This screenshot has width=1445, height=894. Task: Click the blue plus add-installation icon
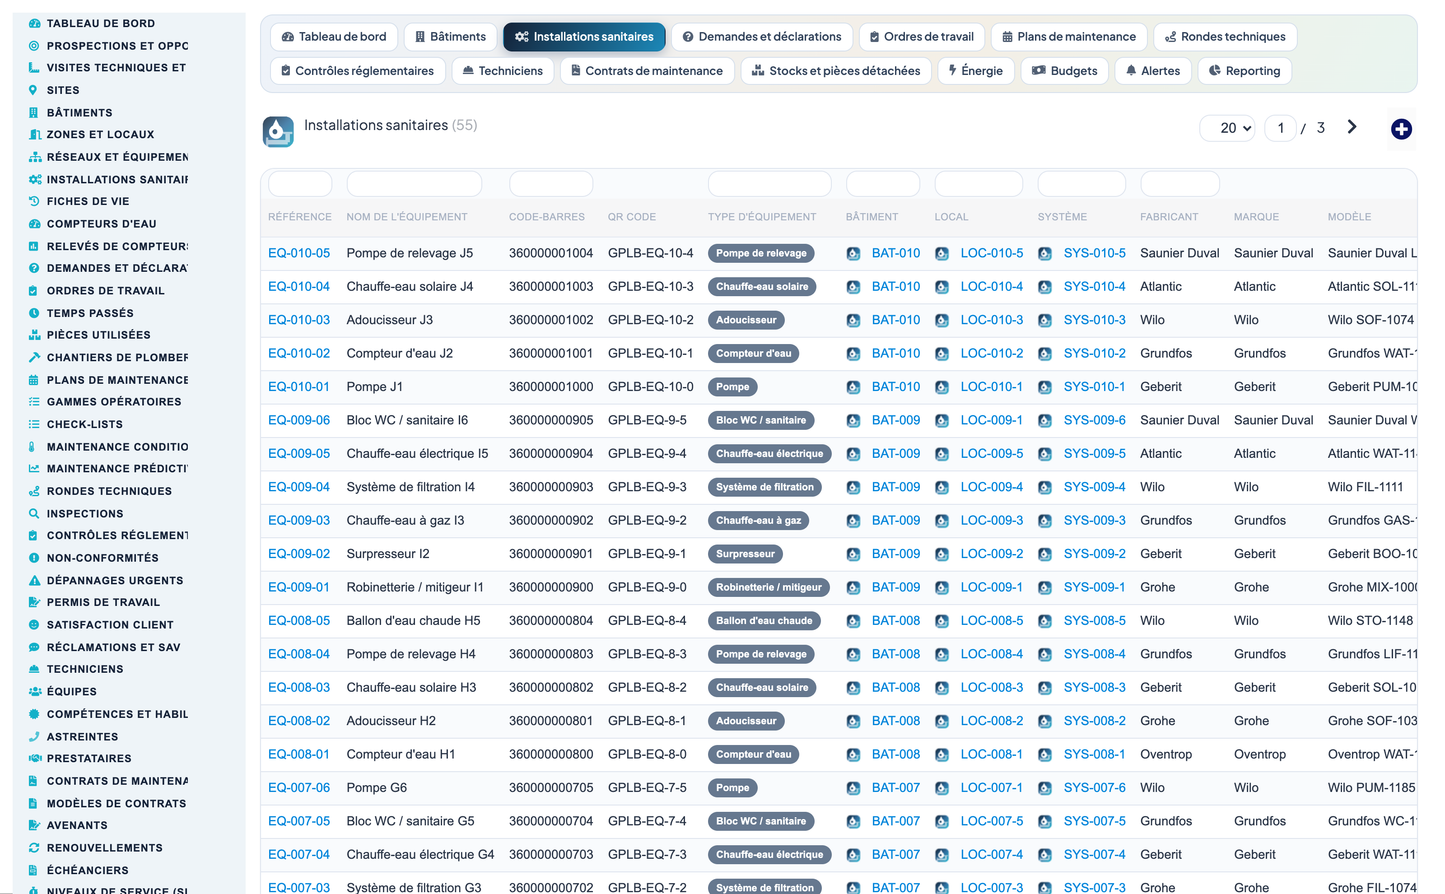[x=1401, y=129]
